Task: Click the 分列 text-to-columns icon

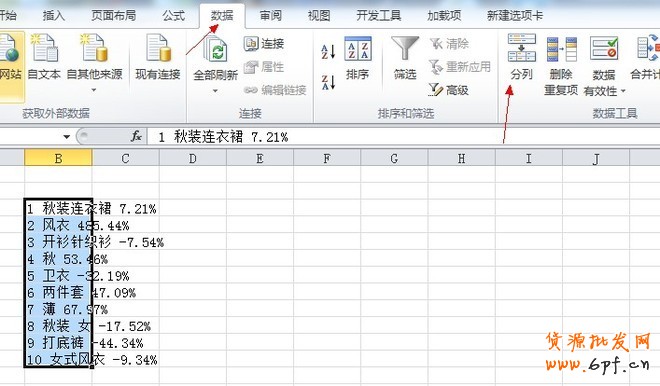Action: click(x=522, y=48)
